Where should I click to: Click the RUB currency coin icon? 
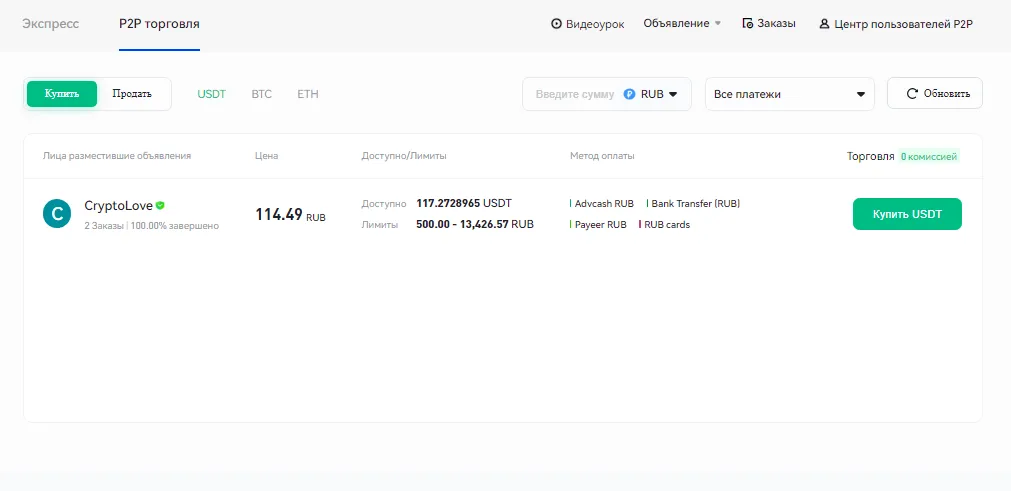(x=629, y=94)
